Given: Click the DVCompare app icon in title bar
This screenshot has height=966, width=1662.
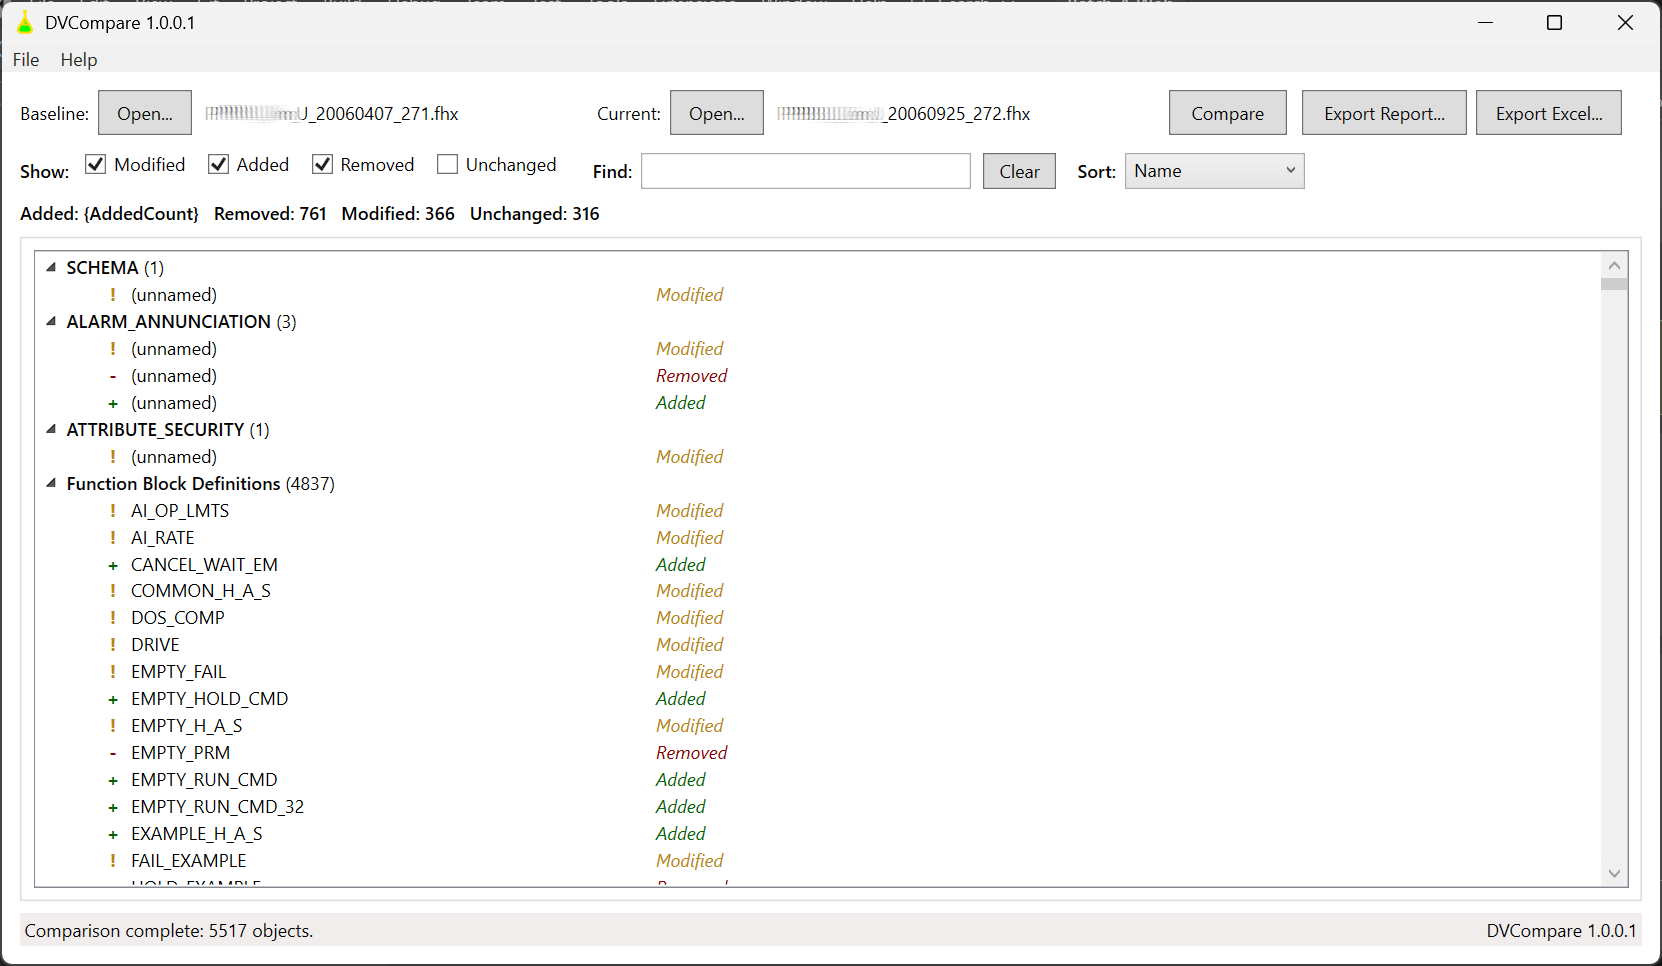Looking at the screenshot, I should [25, 22].
